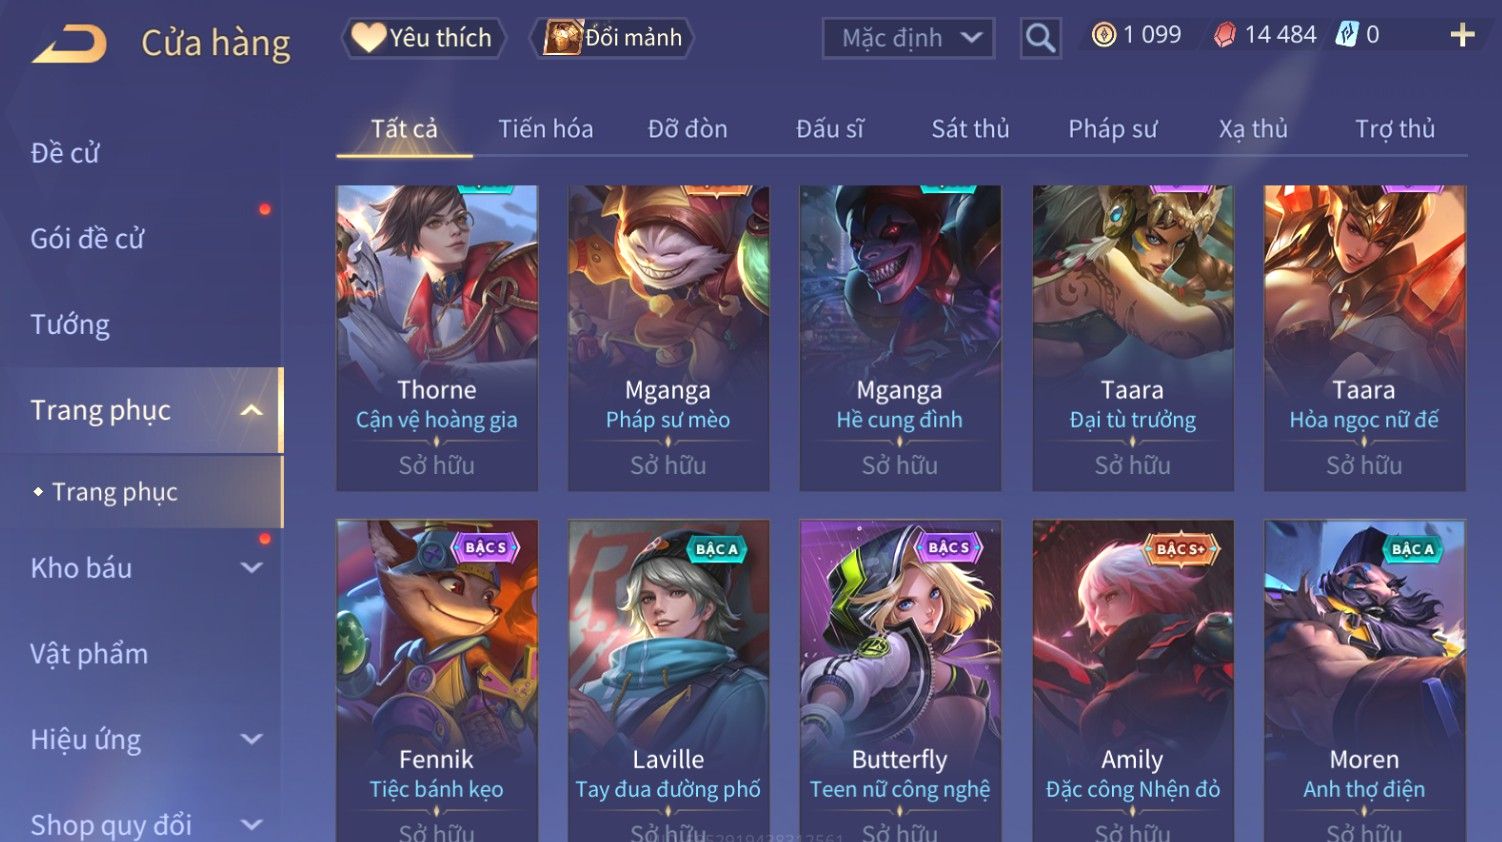The height and width of the screenshot is (842, 1502).
Task: Select Amily Đặc công Nhện đỏ skin
Action: pyautogui.click(x=1133, y=680)
